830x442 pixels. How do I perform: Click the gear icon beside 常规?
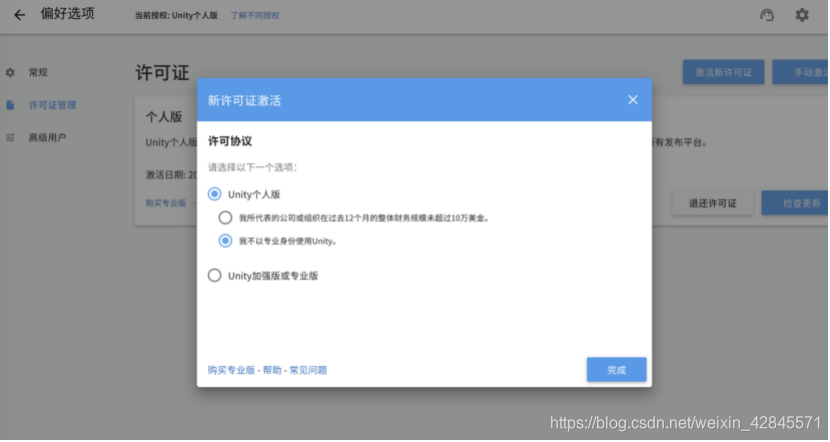[10, 73]
